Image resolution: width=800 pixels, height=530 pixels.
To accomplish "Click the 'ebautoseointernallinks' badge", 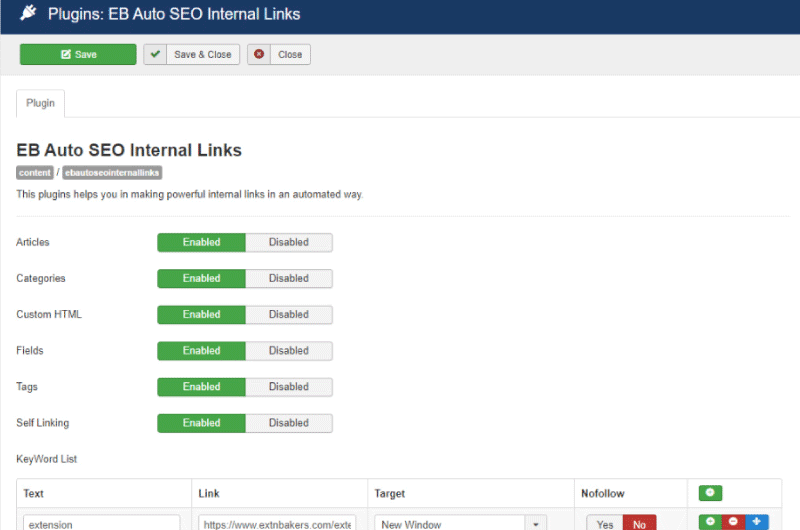I will pyautogui.click(x=112, y=173).
